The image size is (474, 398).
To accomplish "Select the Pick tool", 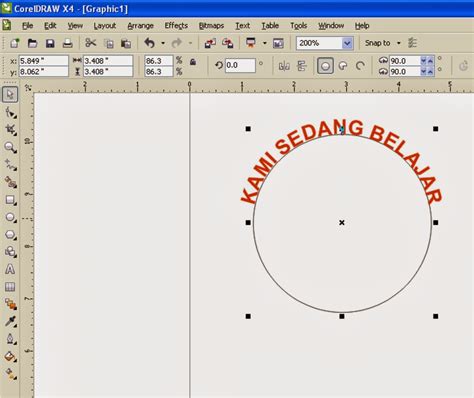I will [10, 95].
